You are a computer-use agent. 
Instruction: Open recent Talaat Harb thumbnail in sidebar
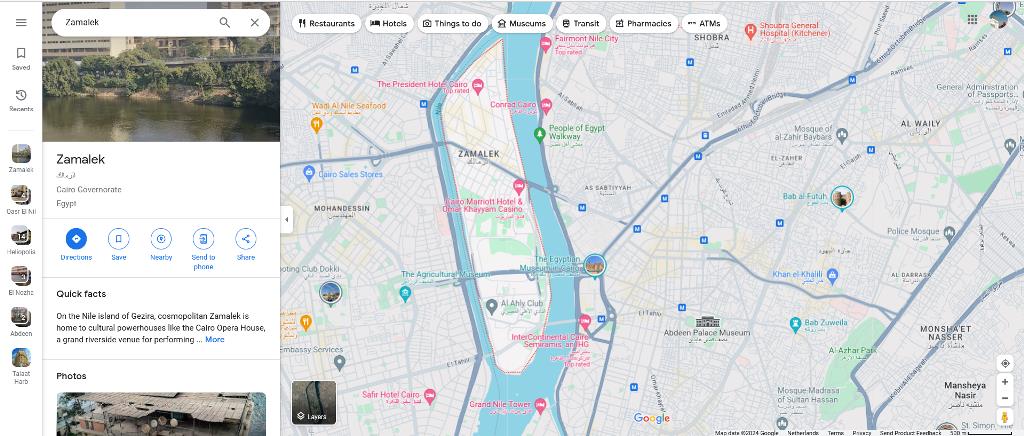(21, 366)
